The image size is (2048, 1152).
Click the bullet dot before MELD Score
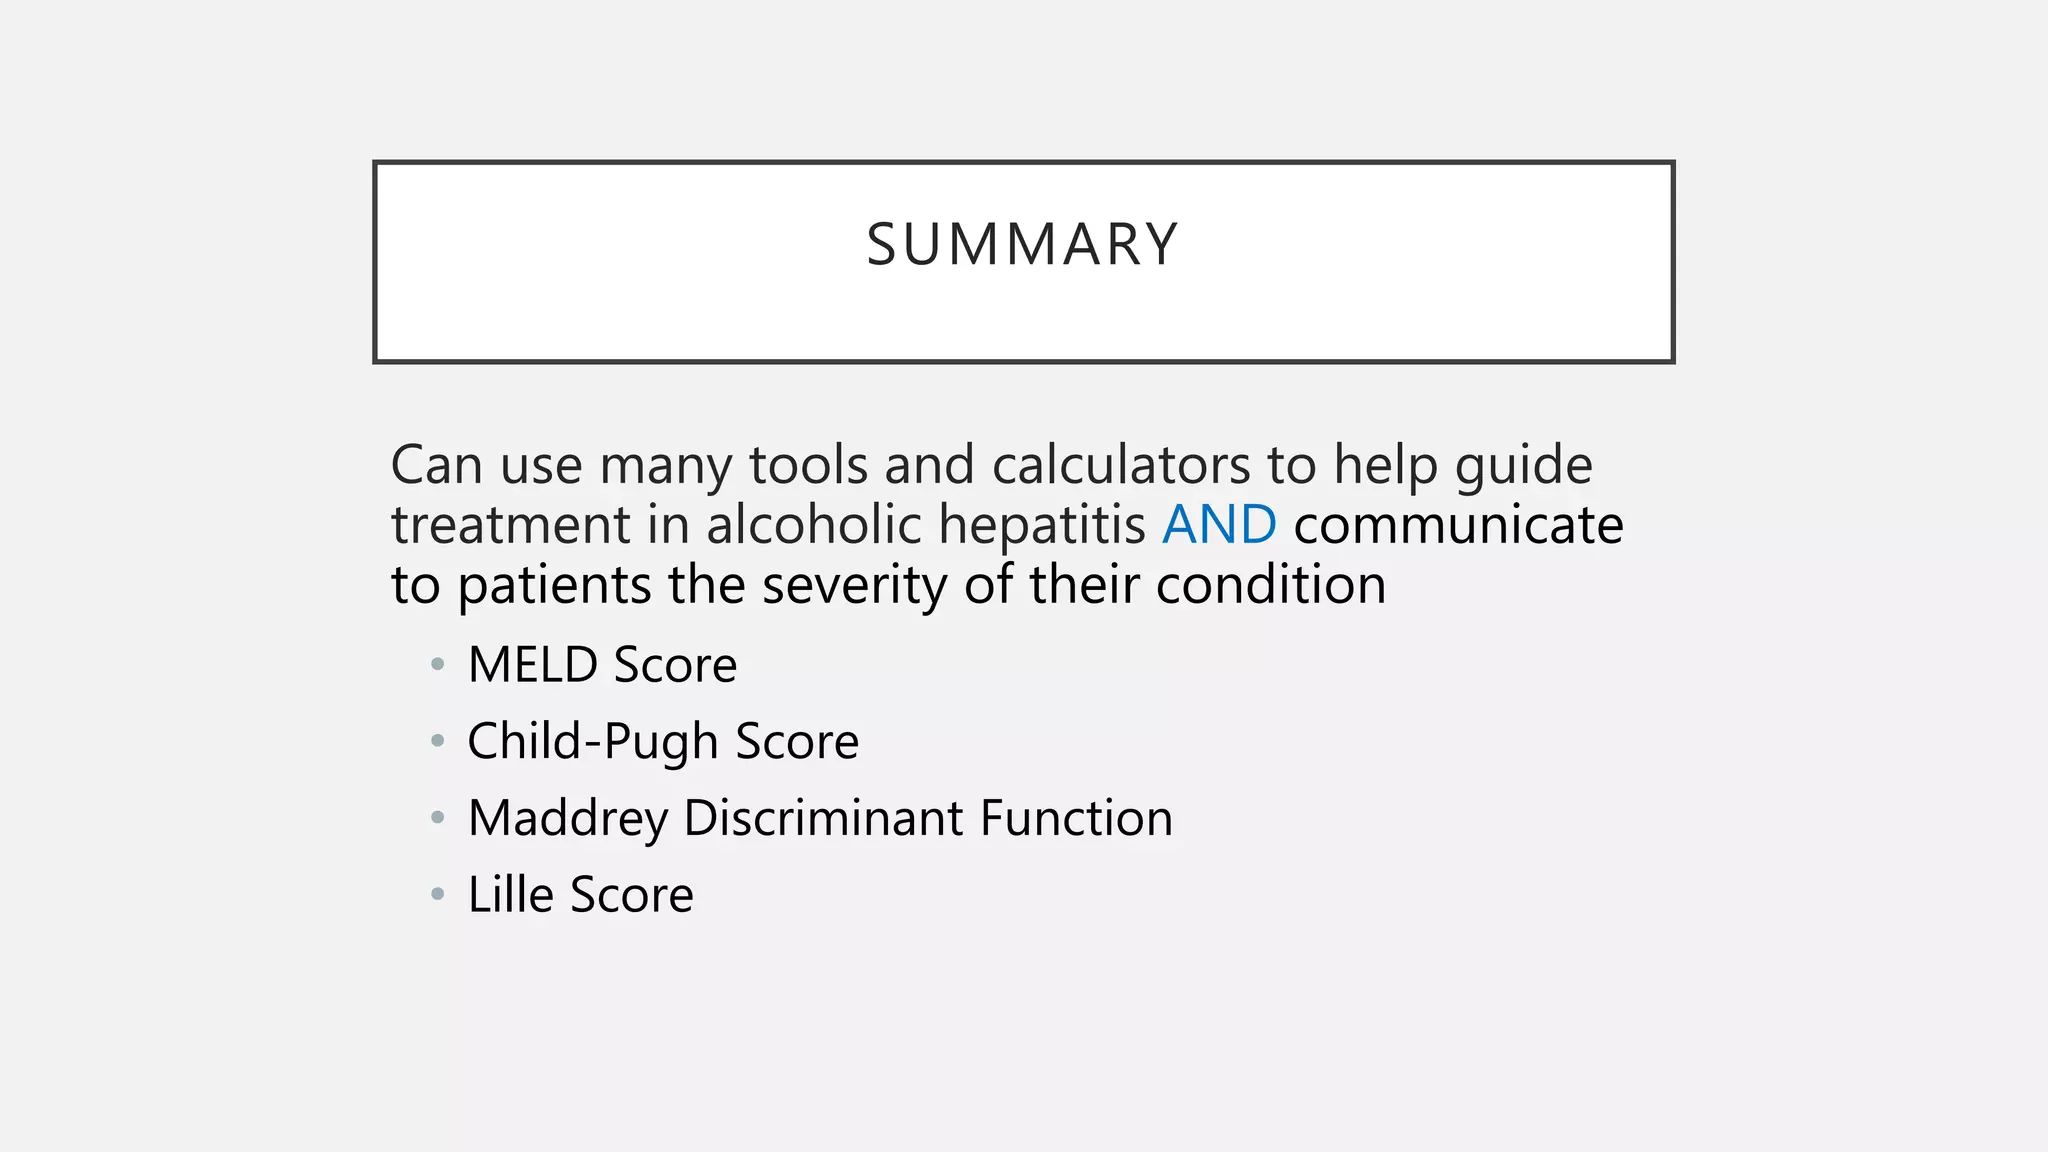pos(437,664)
